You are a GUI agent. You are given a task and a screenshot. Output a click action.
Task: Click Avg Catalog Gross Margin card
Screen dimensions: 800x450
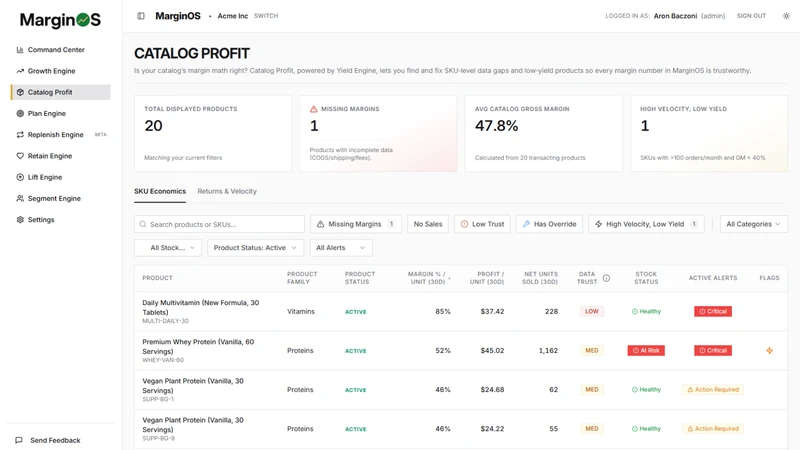[543, 133]
